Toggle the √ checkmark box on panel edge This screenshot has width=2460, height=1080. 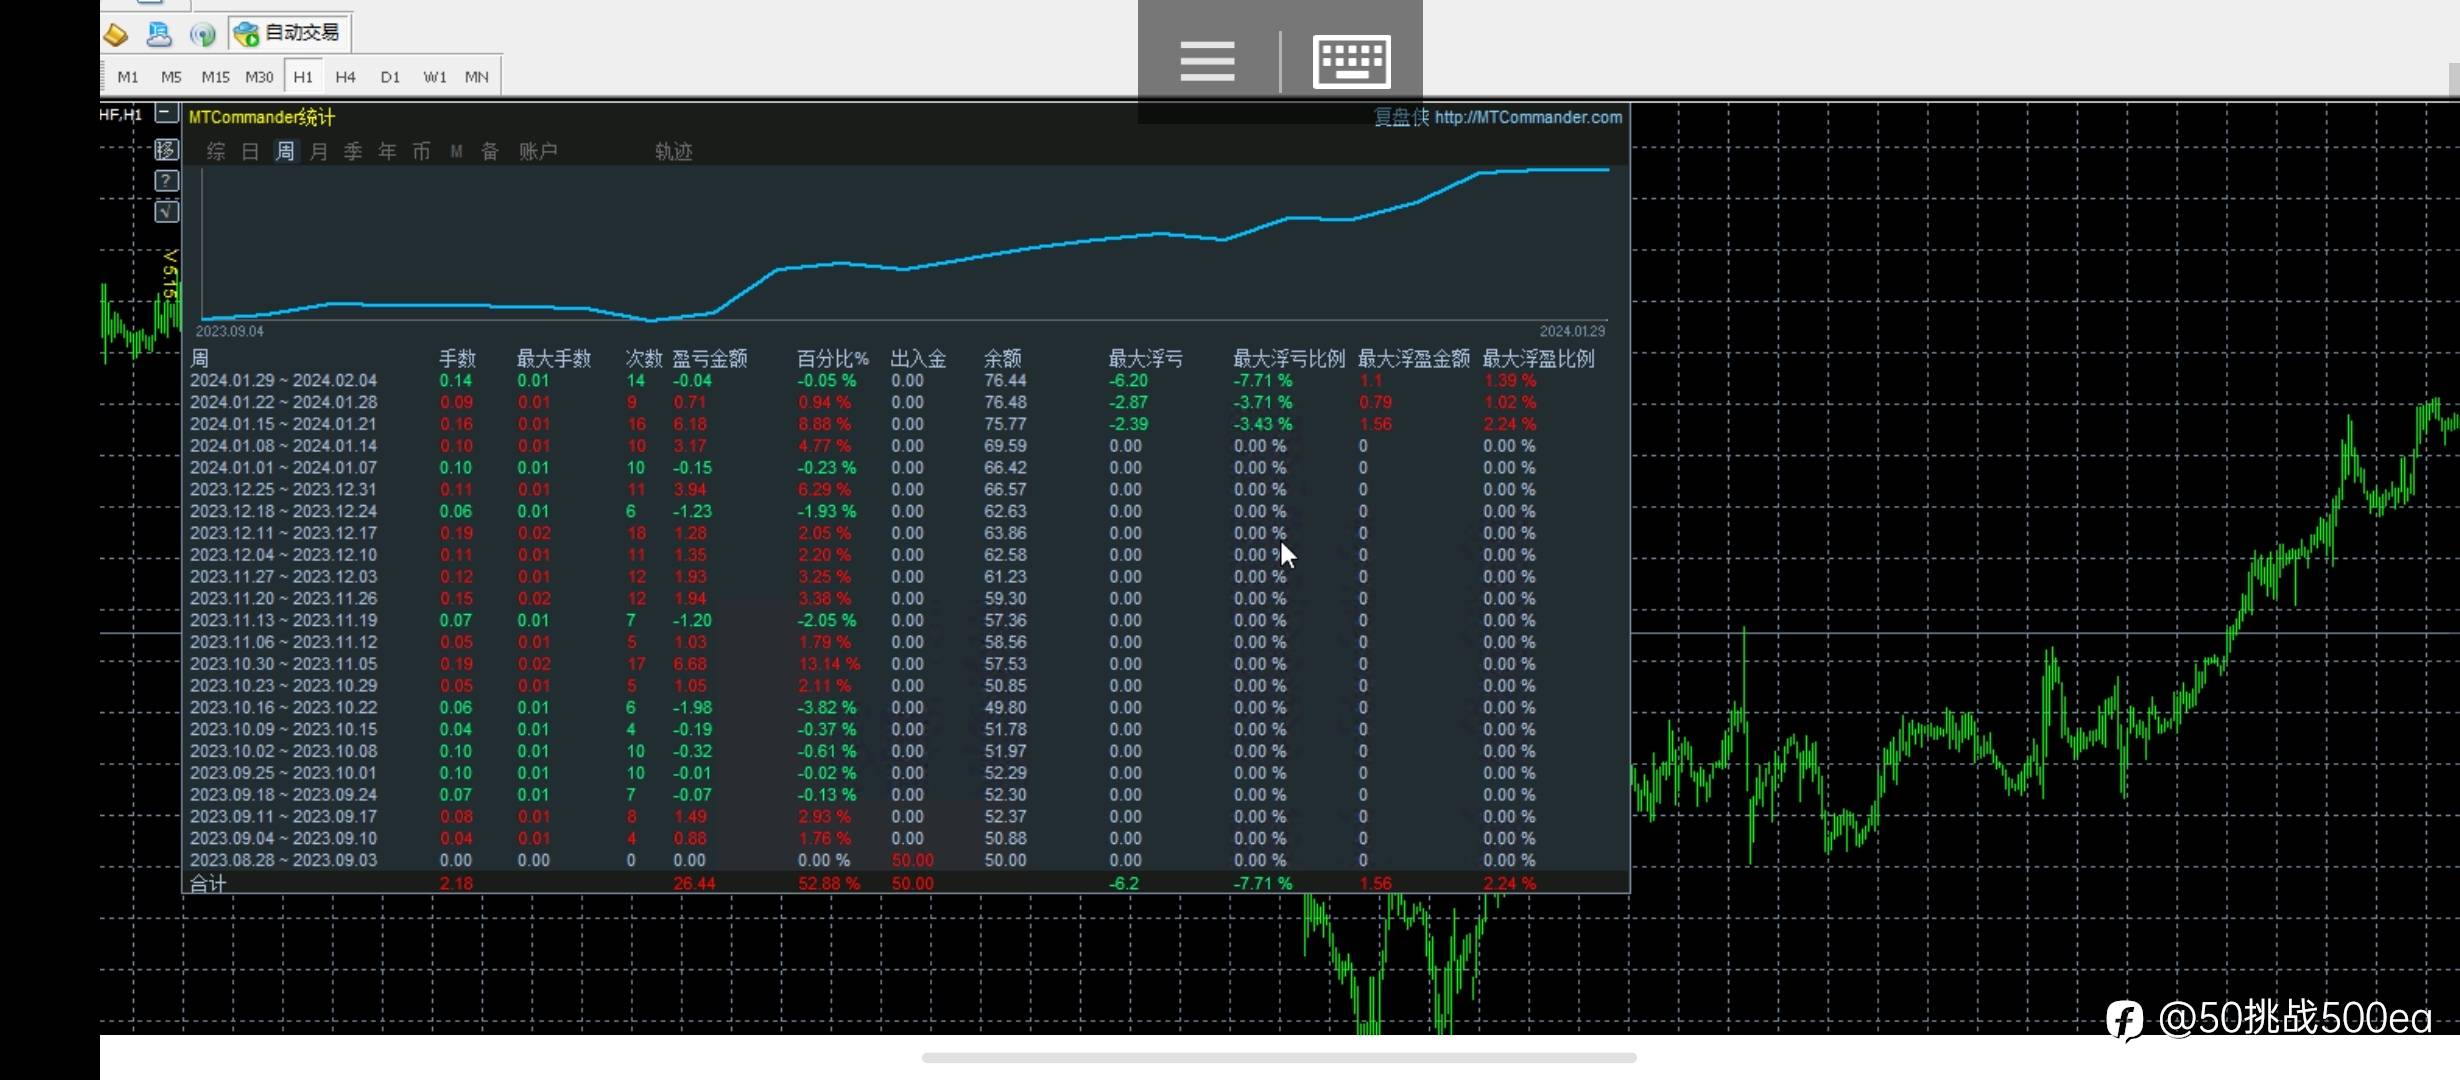click(166, 212)
